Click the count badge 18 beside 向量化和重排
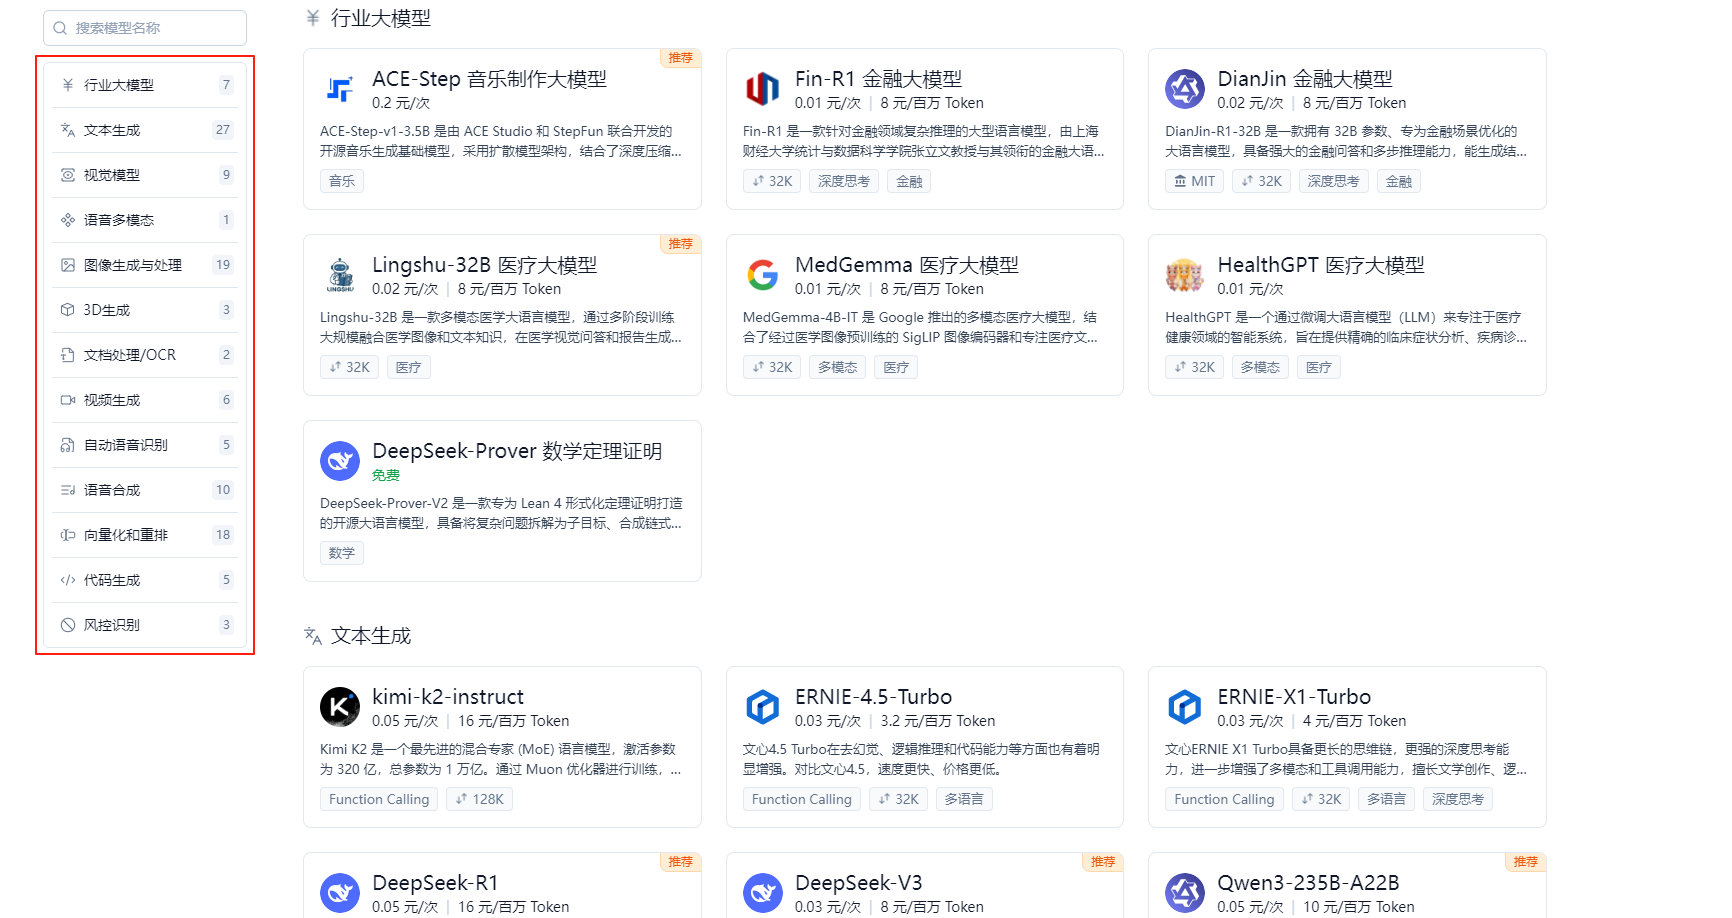The height and width of the screenshot is (918, 1732). click(x=223, y=535)
